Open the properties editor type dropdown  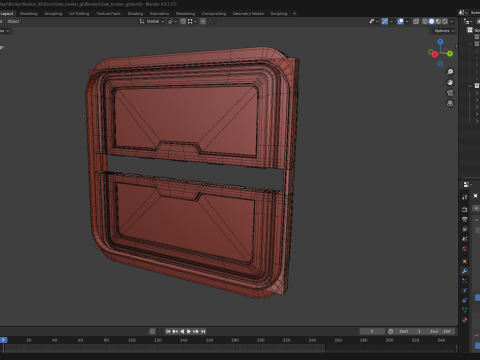click(x=468, y=185)
